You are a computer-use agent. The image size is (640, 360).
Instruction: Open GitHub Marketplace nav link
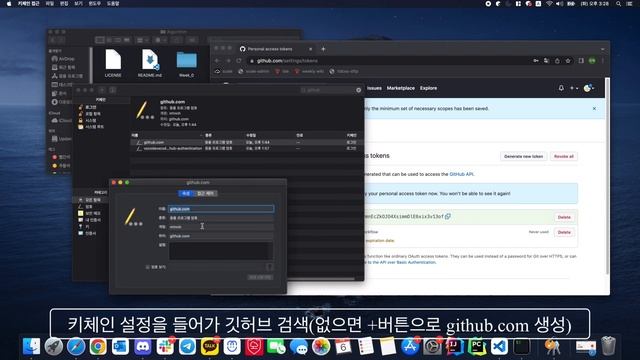click(400, 88)
